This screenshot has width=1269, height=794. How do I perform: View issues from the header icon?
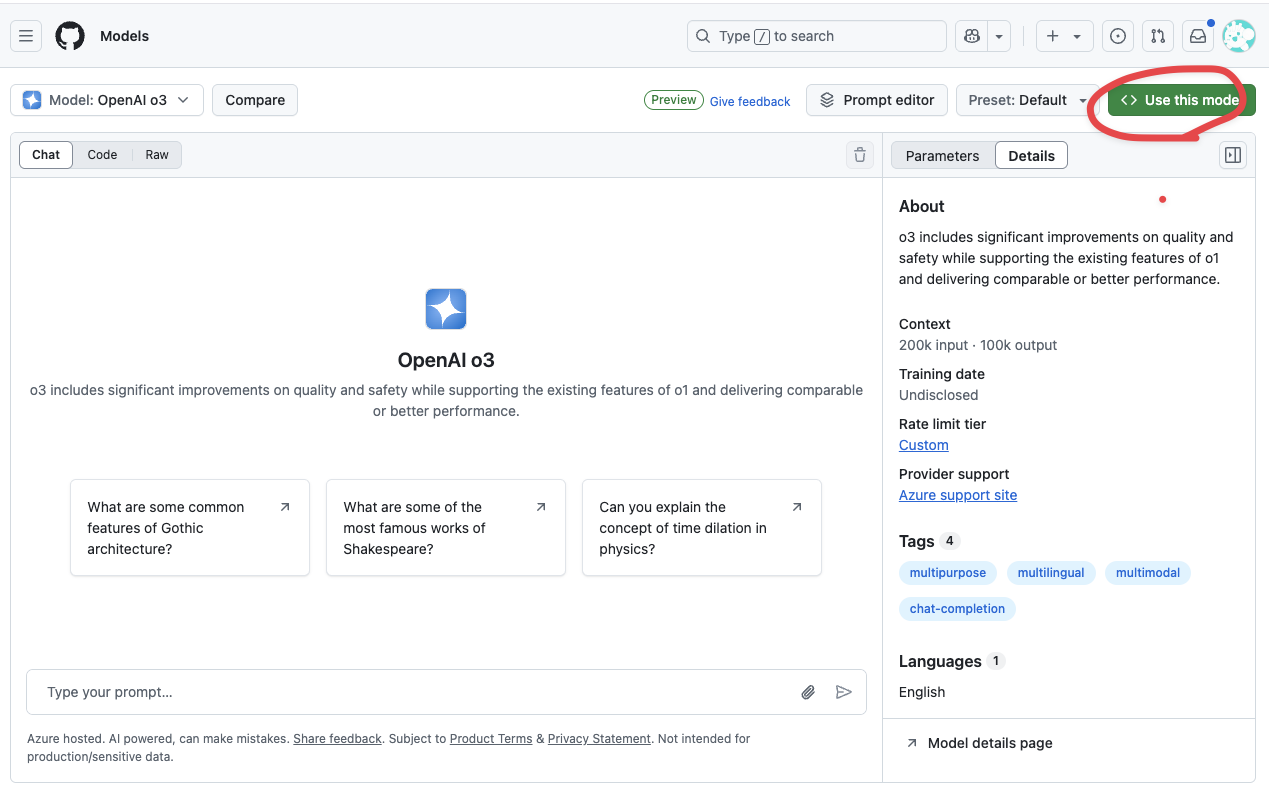[1118, 36]
